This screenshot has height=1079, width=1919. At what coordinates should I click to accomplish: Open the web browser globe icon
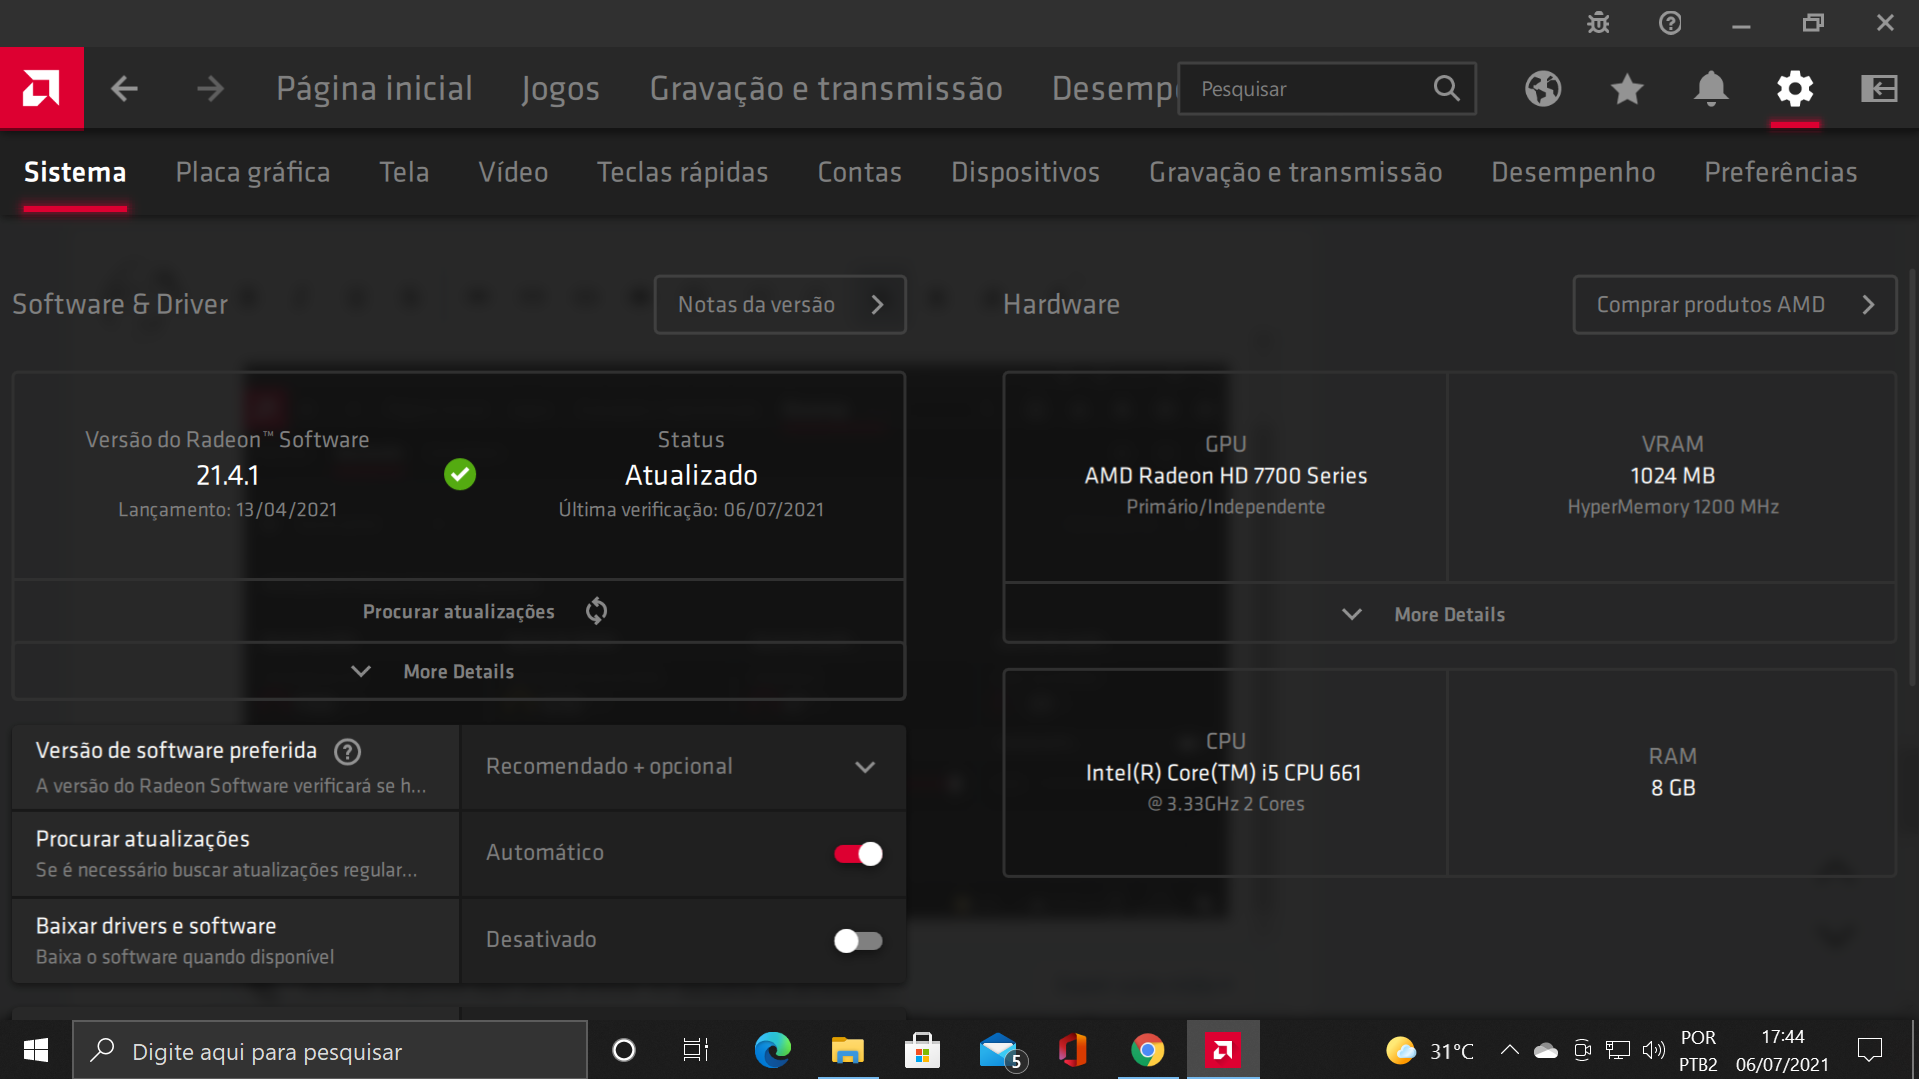tap(1543, 89)
